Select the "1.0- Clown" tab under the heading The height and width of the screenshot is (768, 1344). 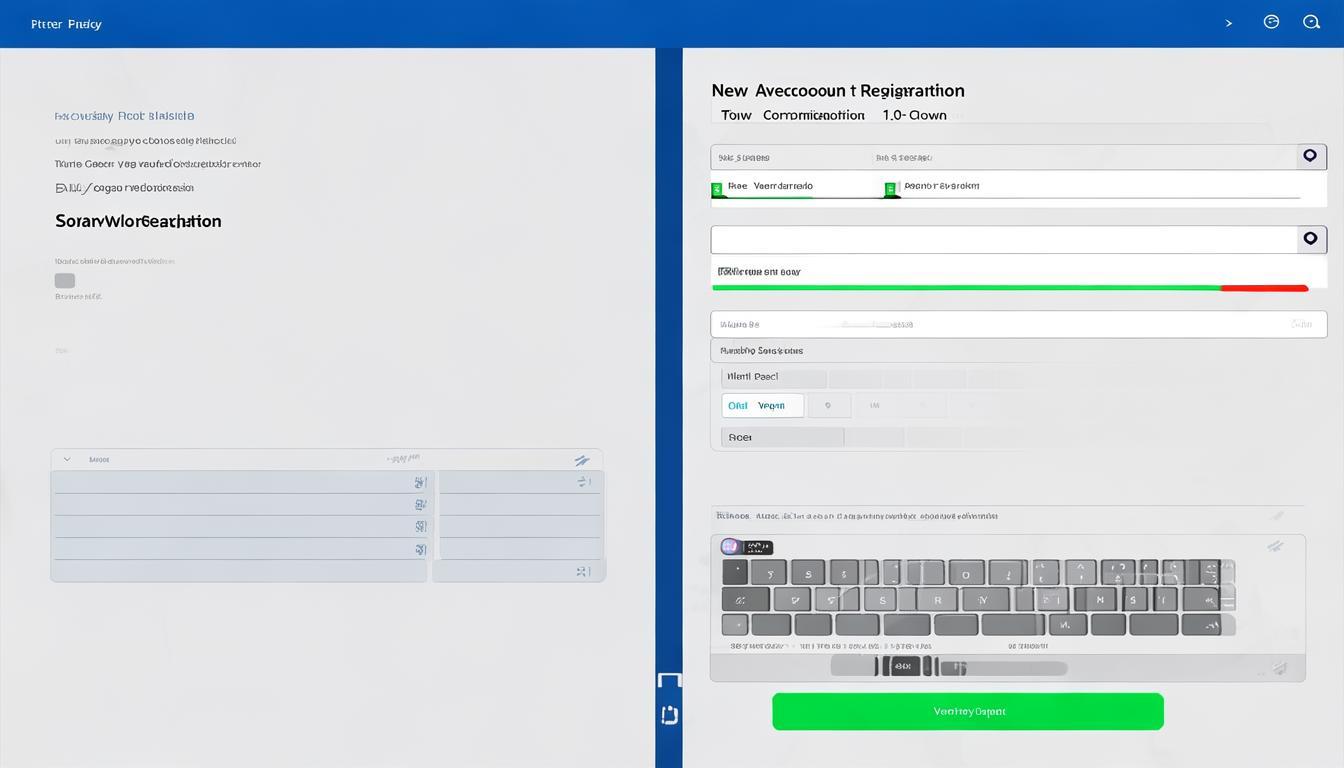pyautogui.click(x=914, y=116)
